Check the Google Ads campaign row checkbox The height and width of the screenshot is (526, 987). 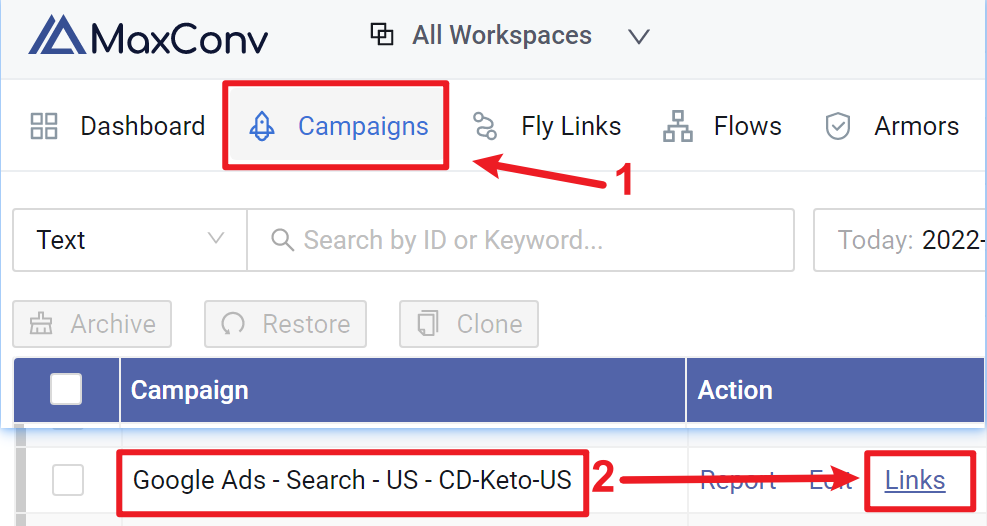tap(68, 480)
